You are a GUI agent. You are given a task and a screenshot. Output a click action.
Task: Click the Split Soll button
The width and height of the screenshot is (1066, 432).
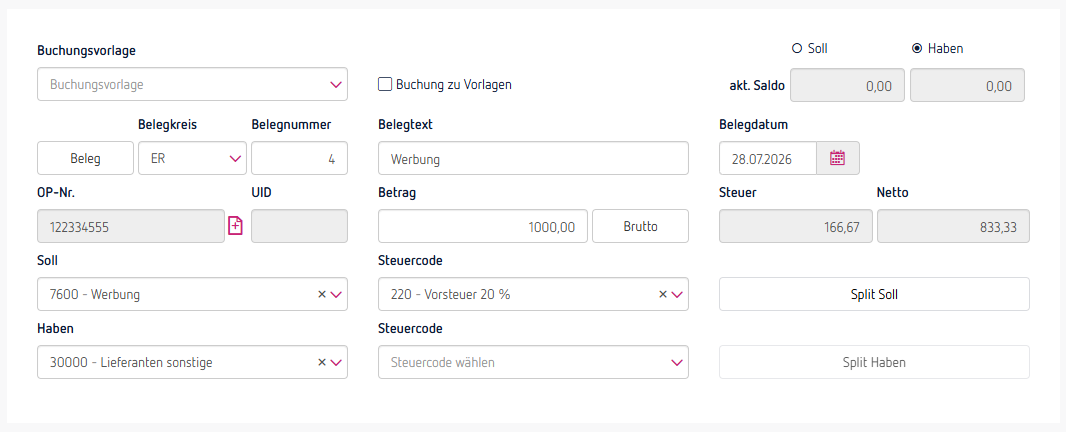(x=874, y=295)
